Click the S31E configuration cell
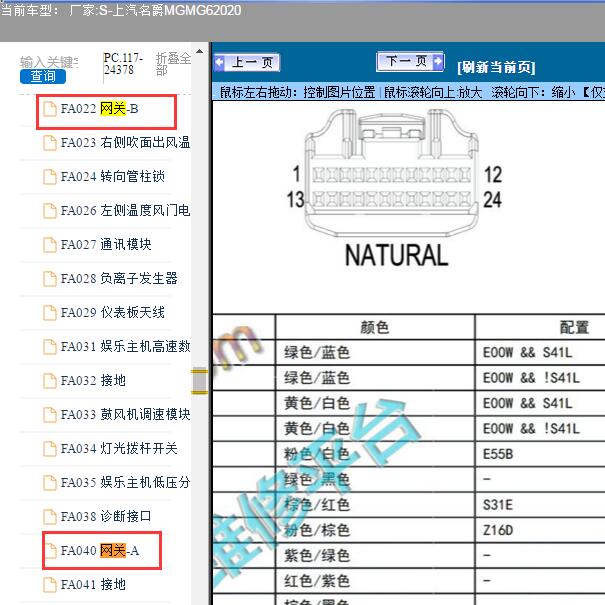The height and width of the screenshot is (605, 605). (540, 505)
